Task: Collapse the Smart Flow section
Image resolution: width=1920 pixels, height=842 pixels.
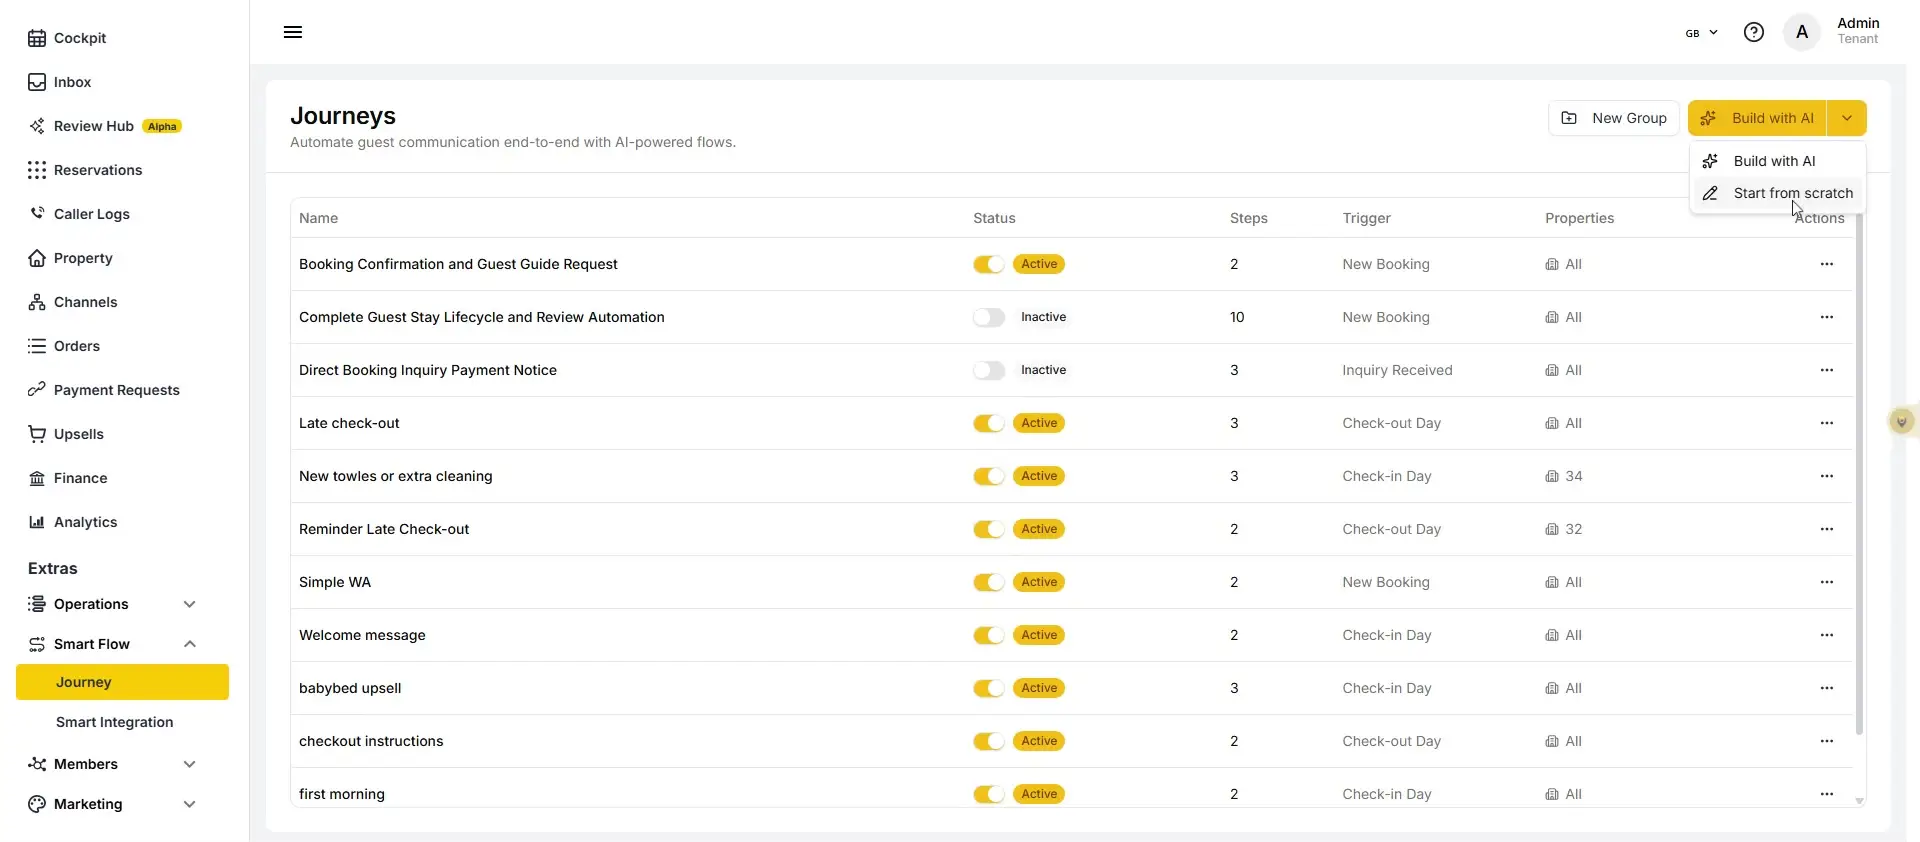Action: click(x=112, y=644)
